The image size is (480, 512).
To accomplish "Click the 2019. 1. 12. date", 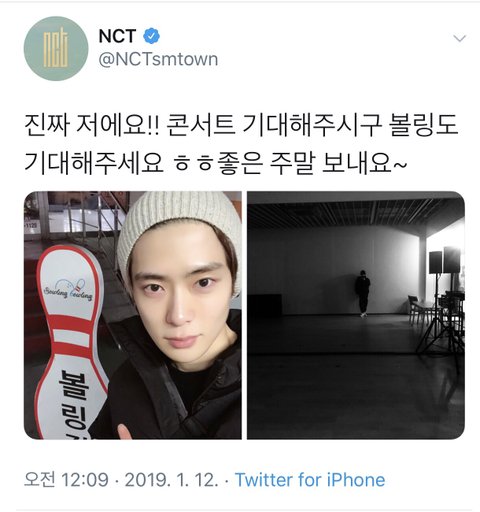I will tap(172, 480).
